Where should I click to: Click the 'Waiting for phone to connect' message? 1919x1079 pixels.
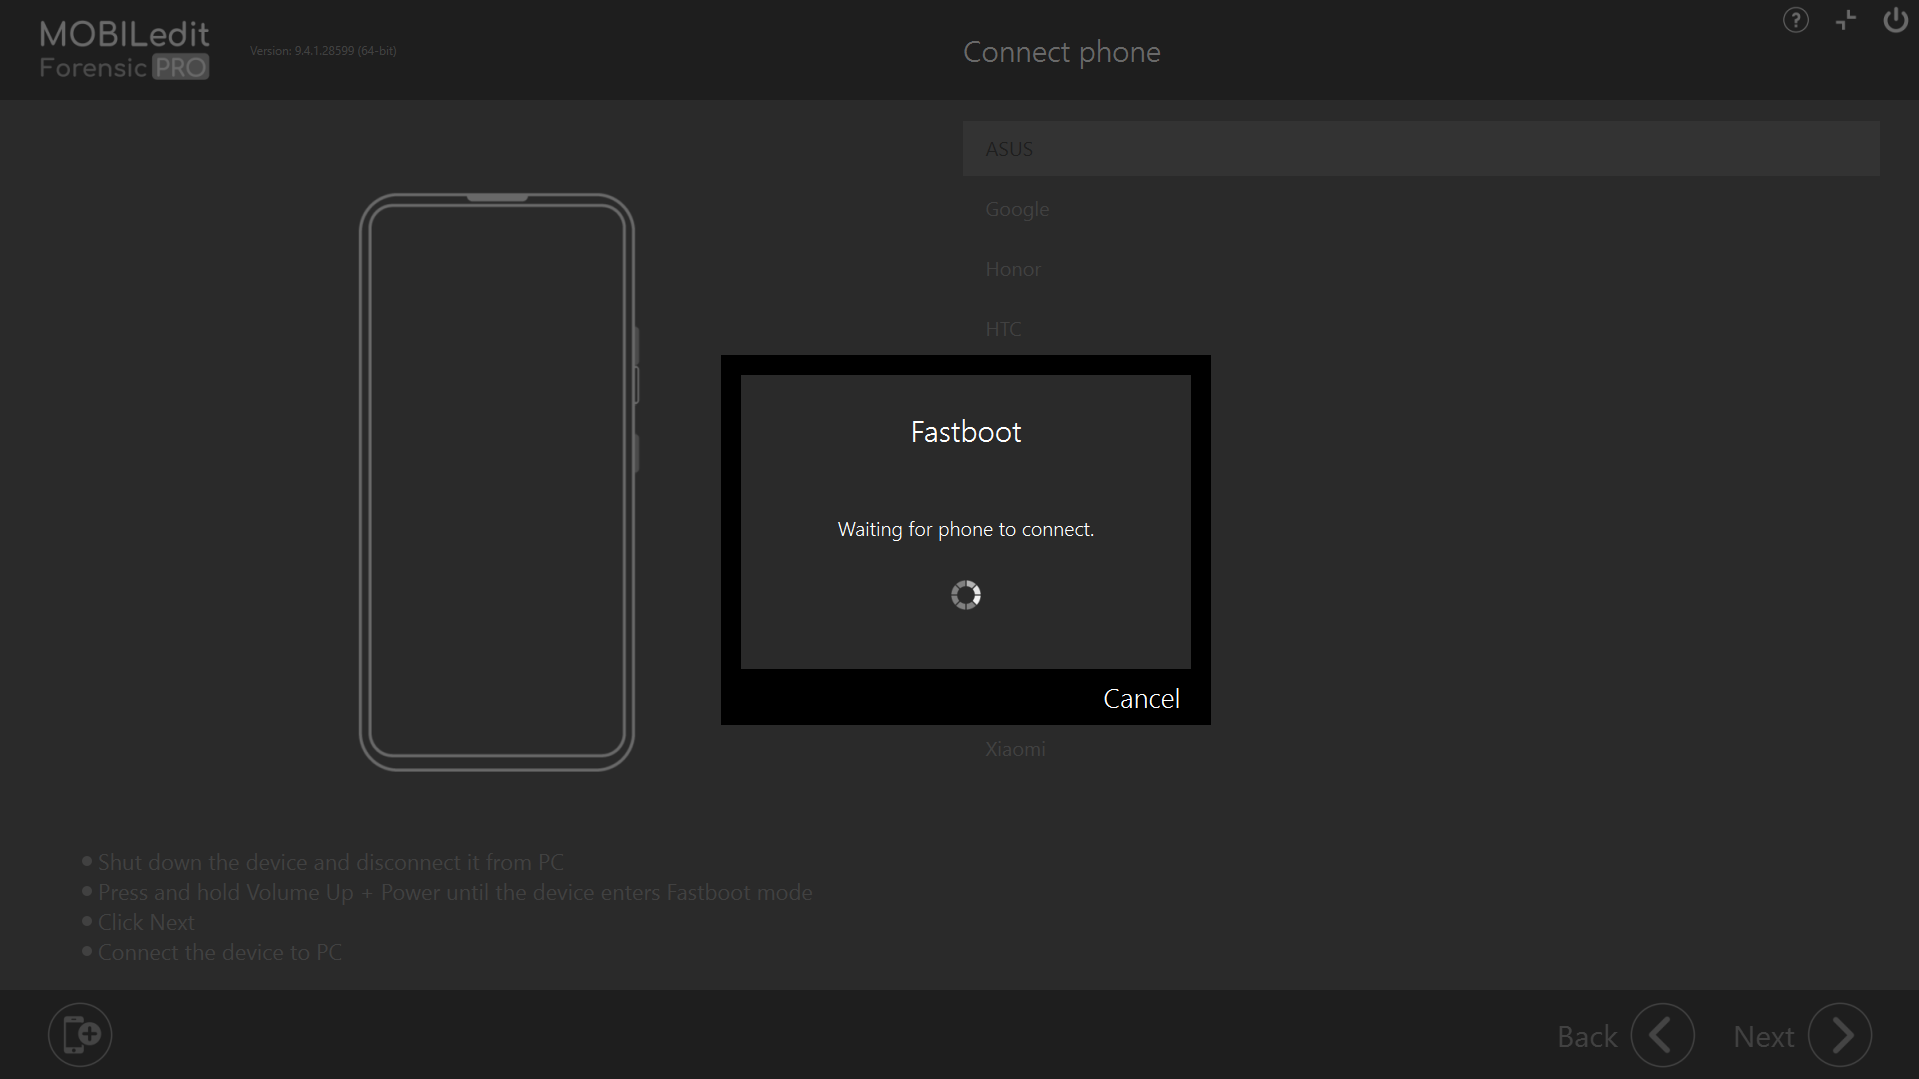(965, 529)
